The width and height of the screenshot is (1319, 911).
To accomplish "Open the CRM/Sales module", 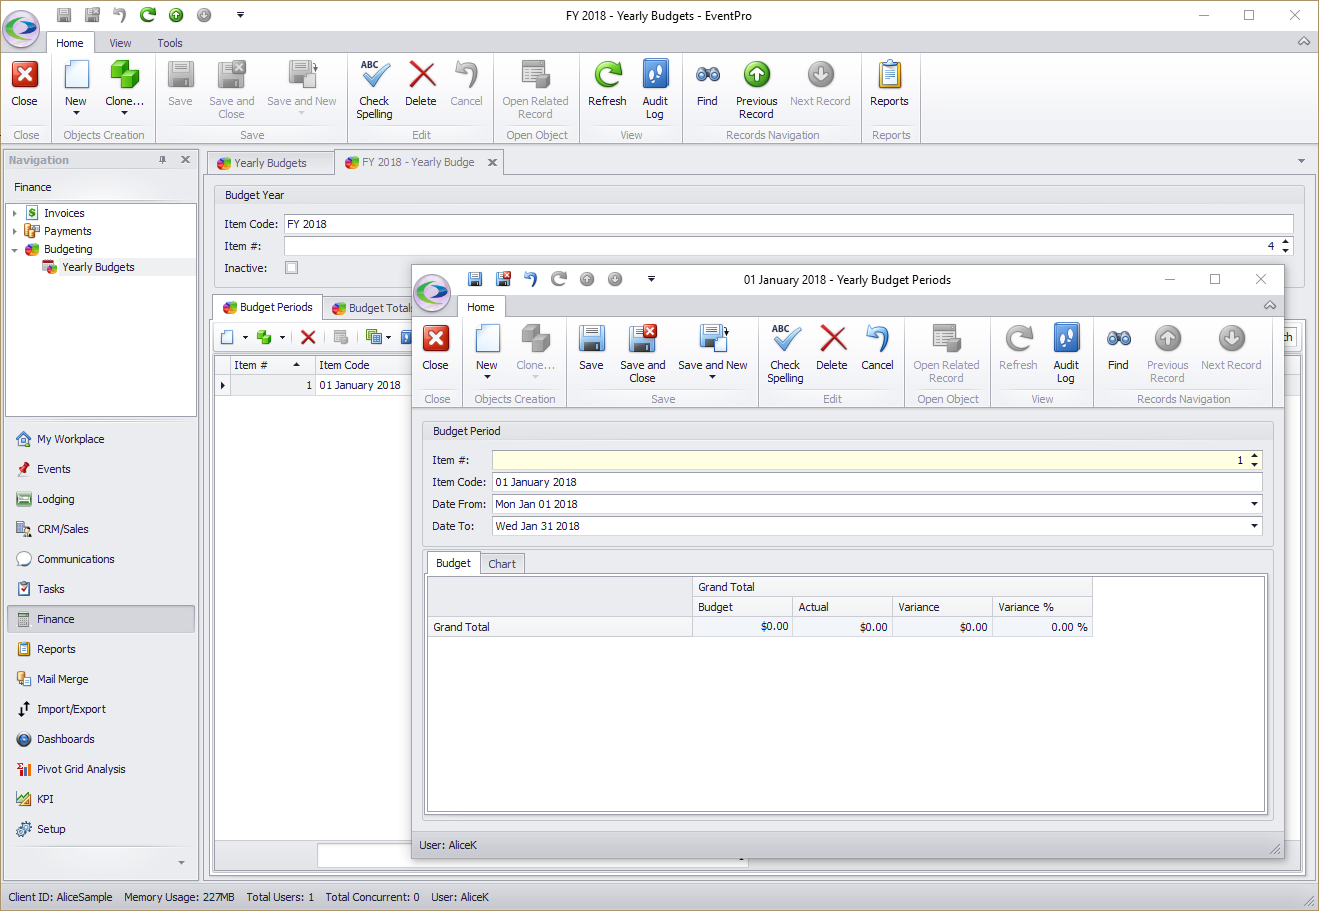I will pyautogui.click(x=63, y=529).
